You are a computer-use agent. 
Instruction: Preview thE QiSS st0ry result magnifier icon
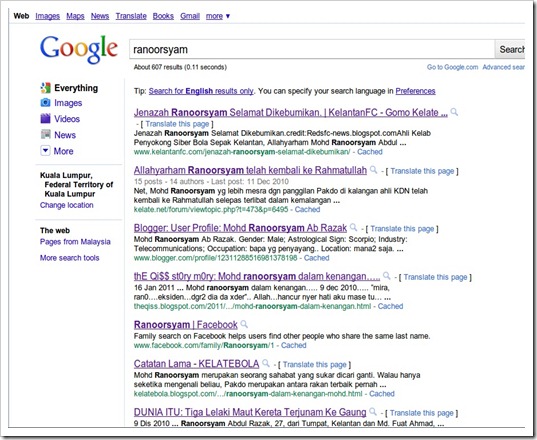387,276
